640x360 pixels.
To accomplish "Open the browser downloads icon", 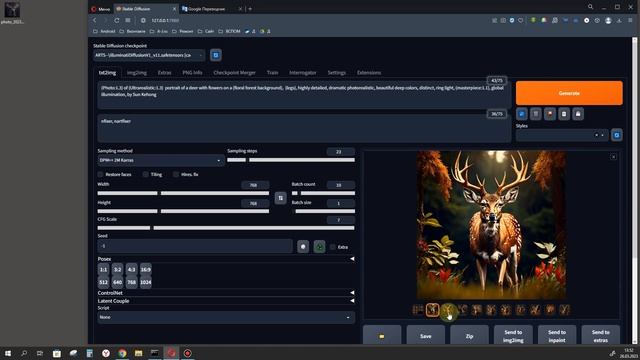I will tap(619, 20).
